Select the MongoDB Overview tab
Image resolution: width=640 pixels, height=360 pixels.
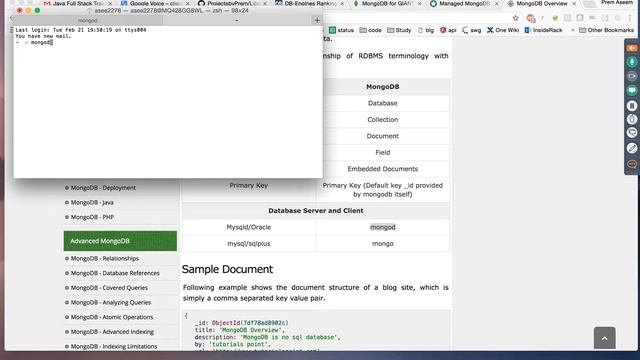tap(542, 3)
